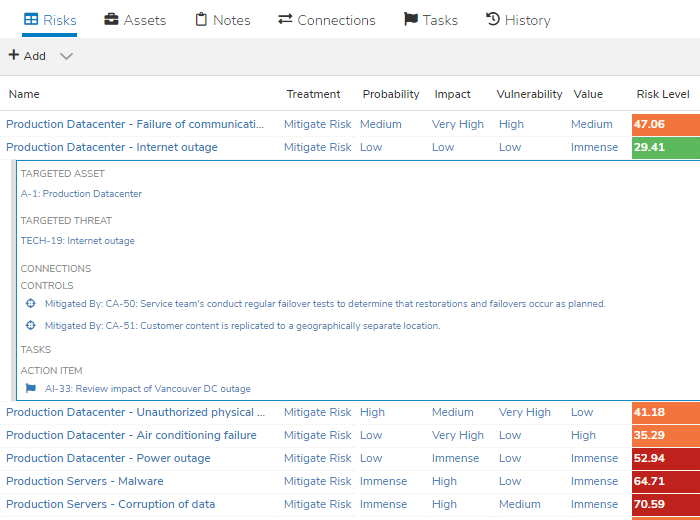Click the Notes clipboard icon
Image resolution: width=700 pixels, height=520 pixels.
201,20
